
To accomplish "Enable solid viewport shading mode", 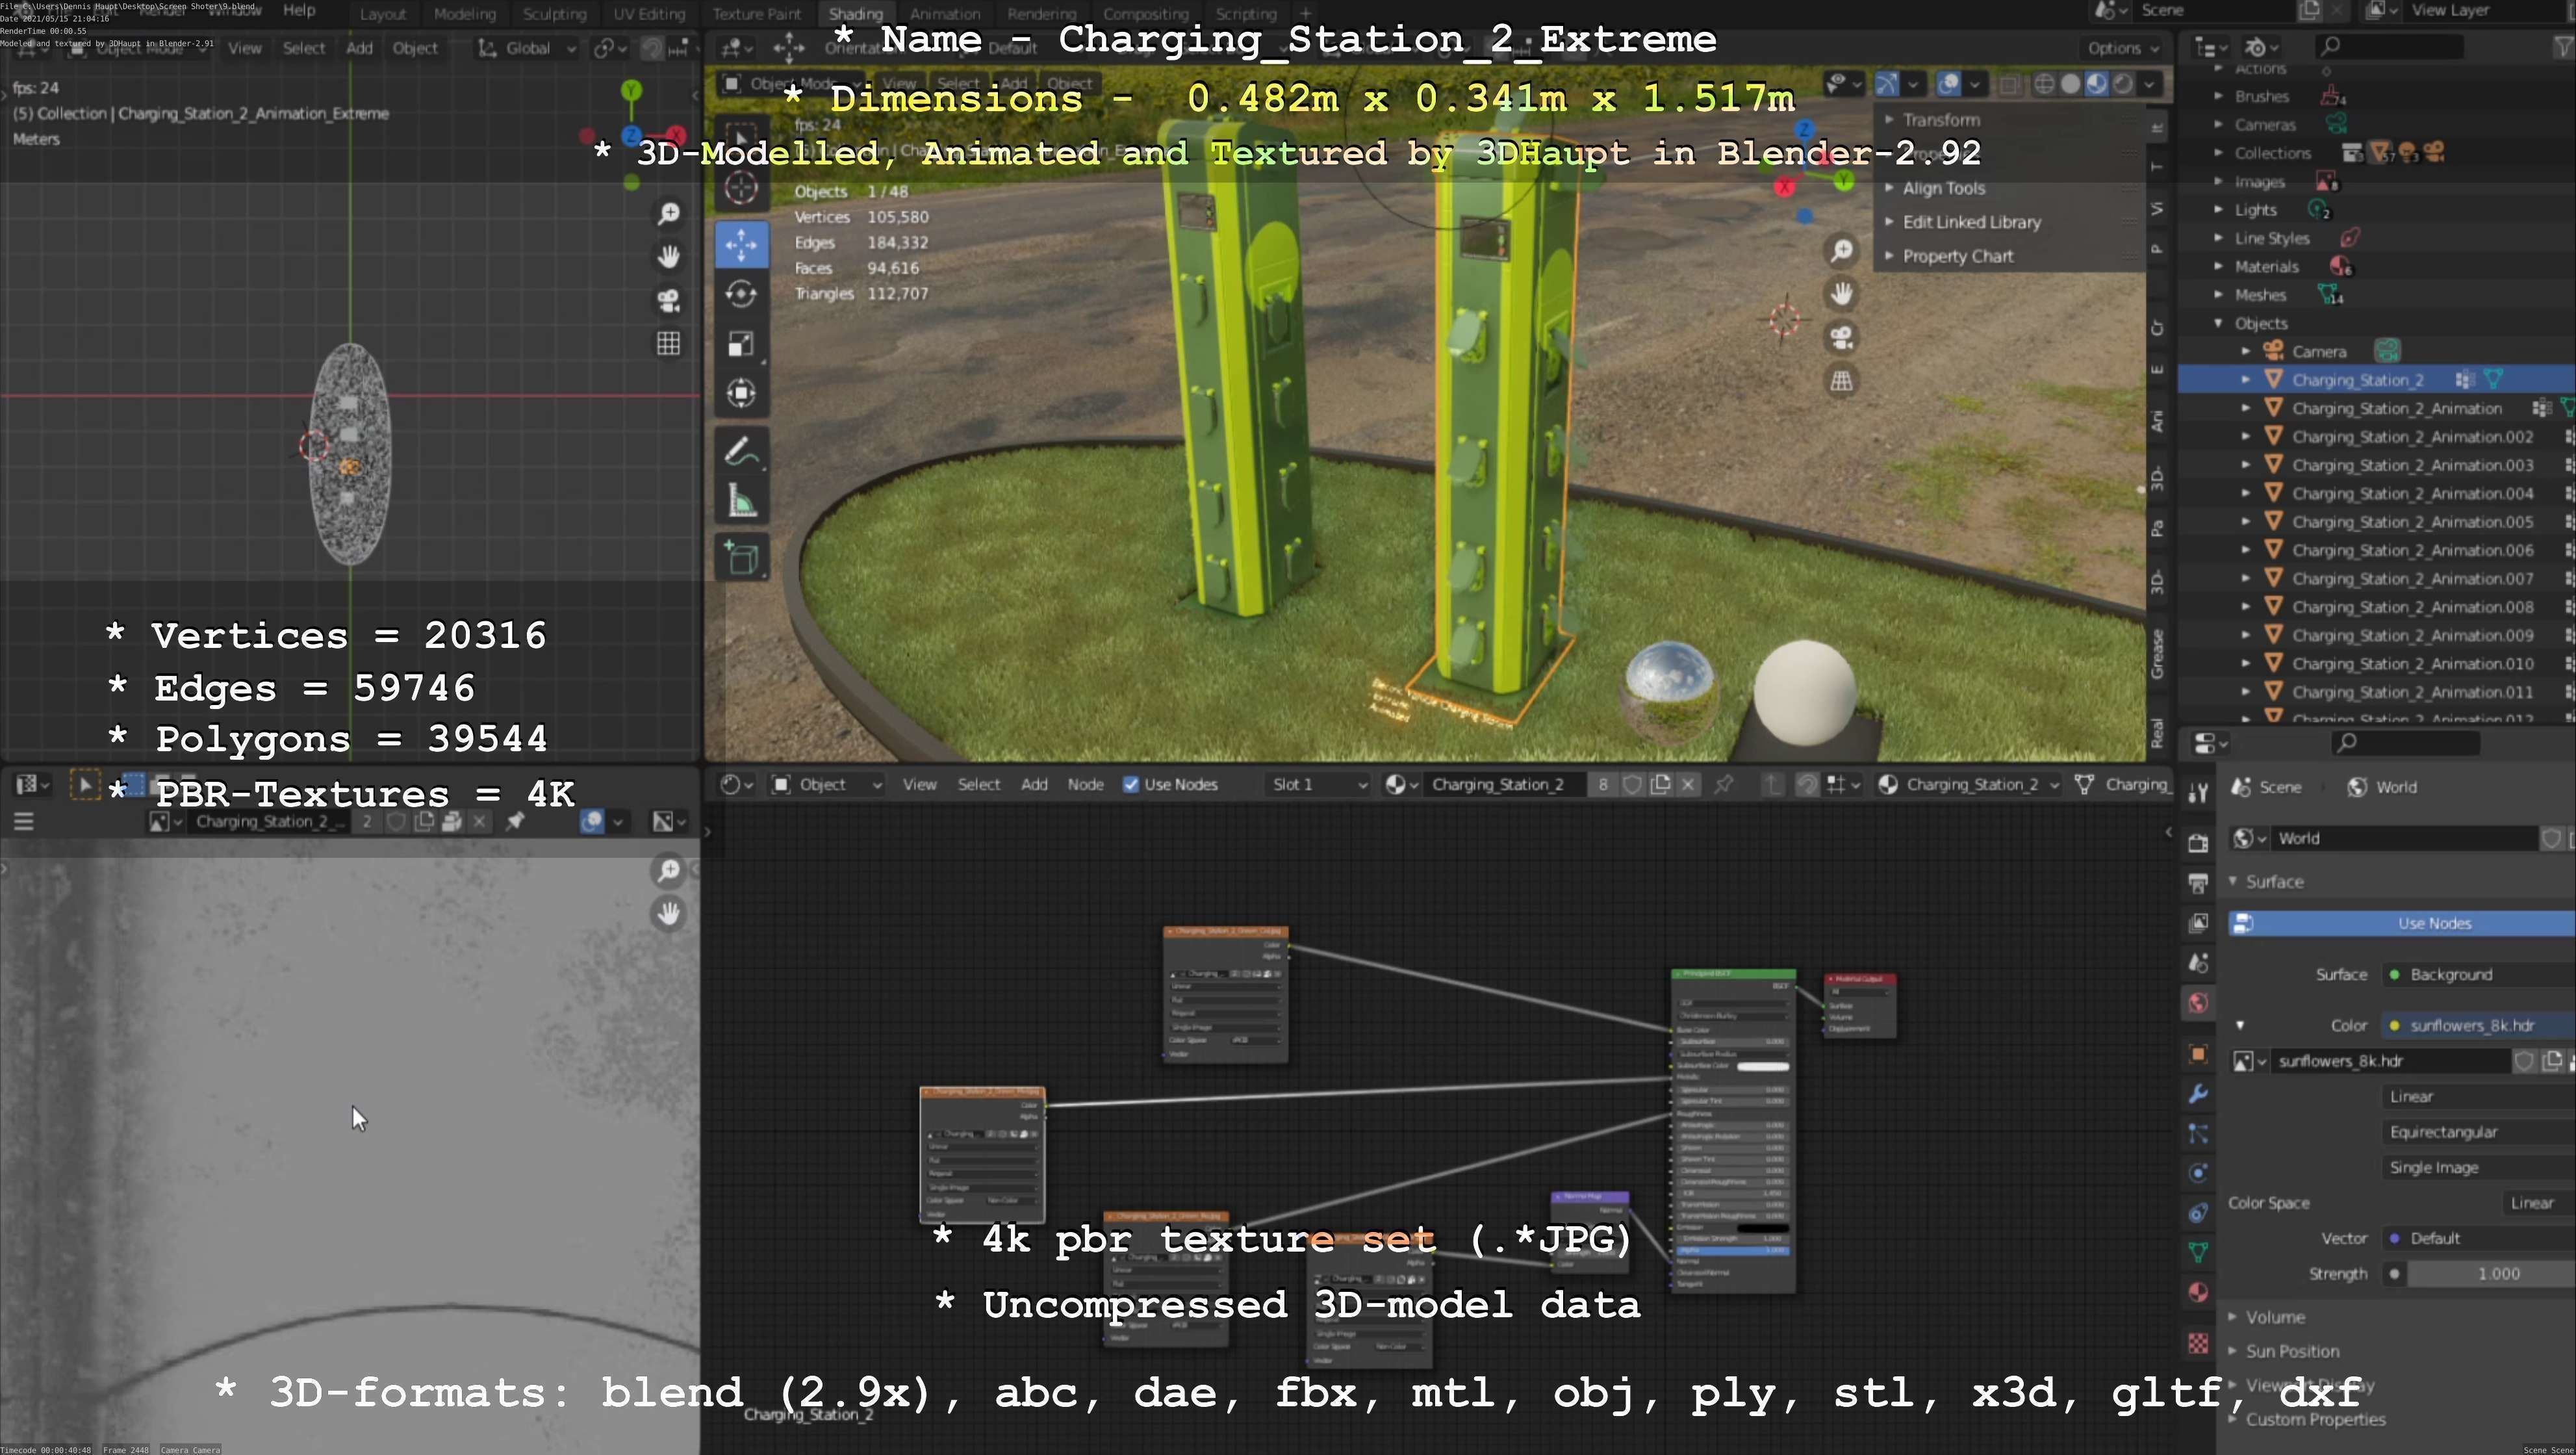I will coord(2071,84).
